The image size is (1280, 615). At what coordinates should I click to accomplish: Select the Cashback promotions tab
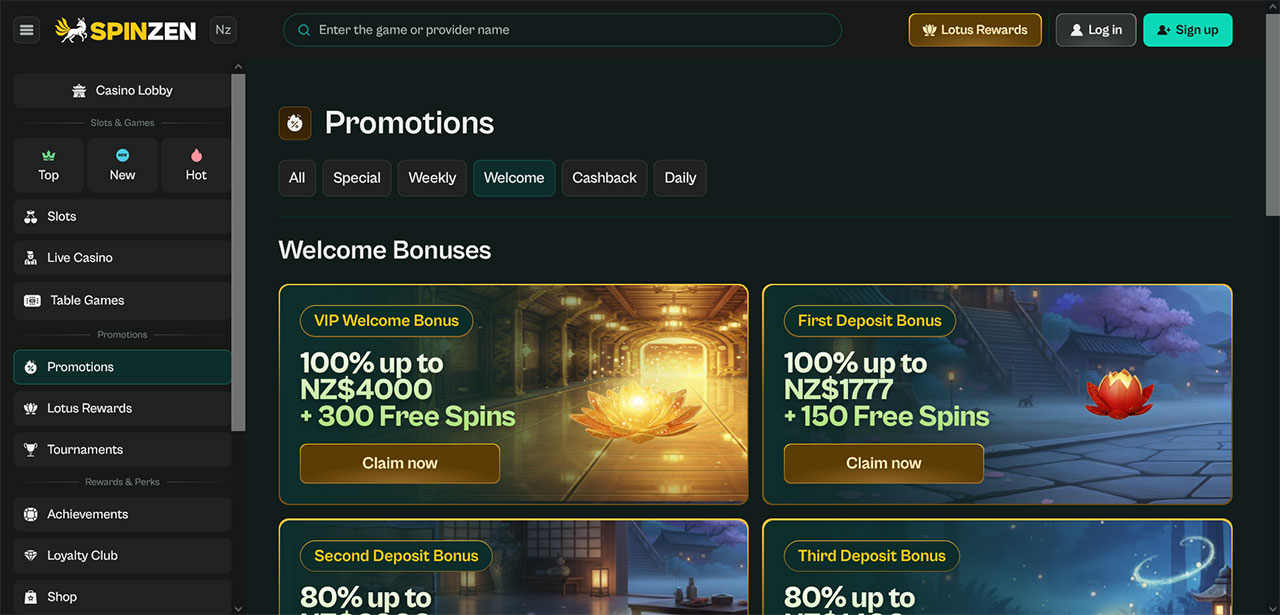(604, 178)
